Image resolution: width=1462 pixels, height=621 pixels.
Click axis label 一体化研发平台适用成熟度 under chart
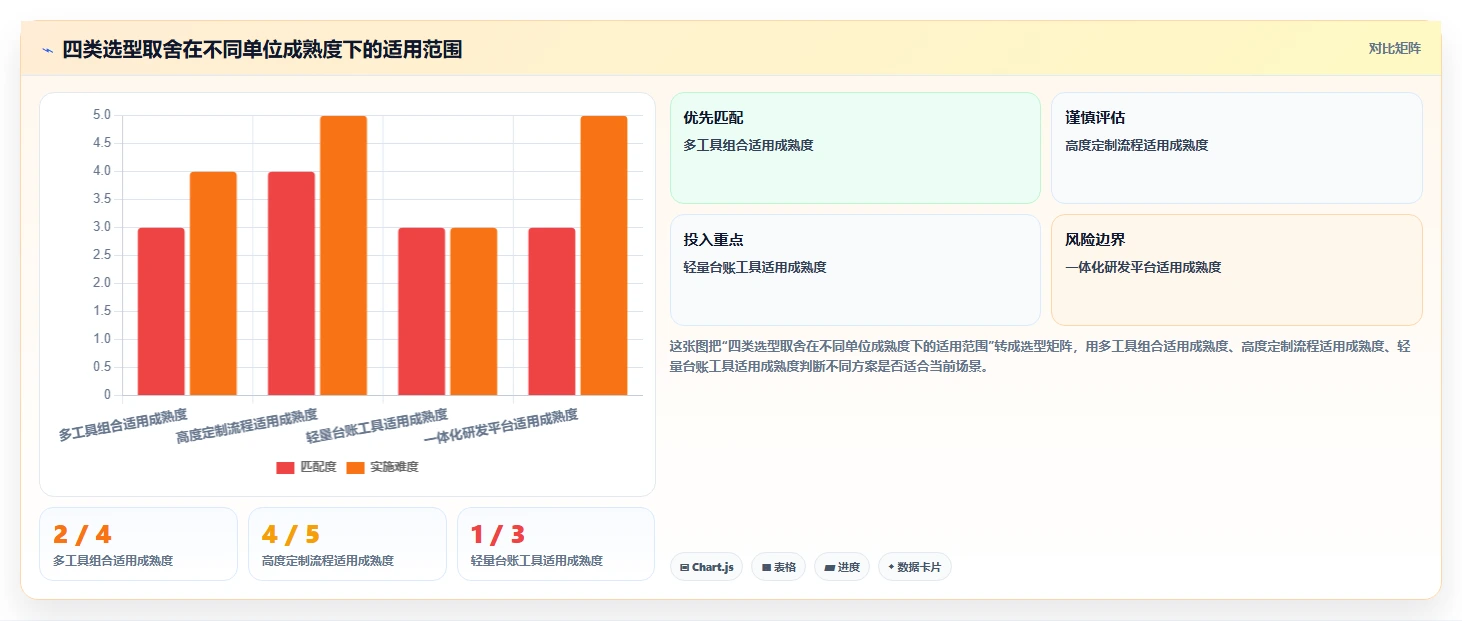(501, 427)
